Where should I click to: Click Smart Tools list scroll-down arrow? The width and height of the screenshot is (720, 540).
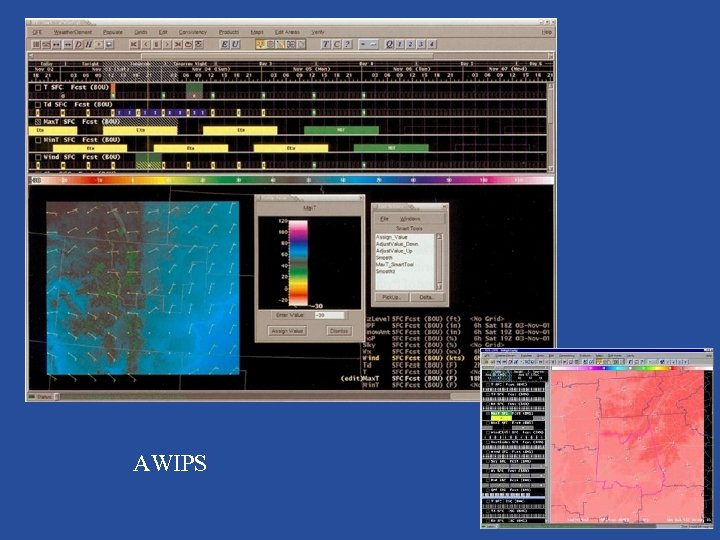pos(439,286)
